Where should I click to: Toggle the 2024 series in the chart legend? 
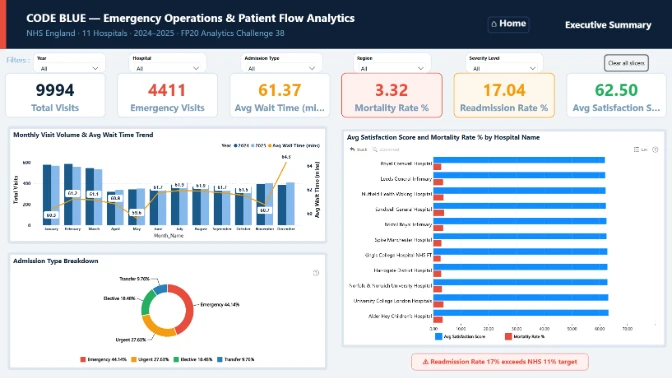point(241,146)
